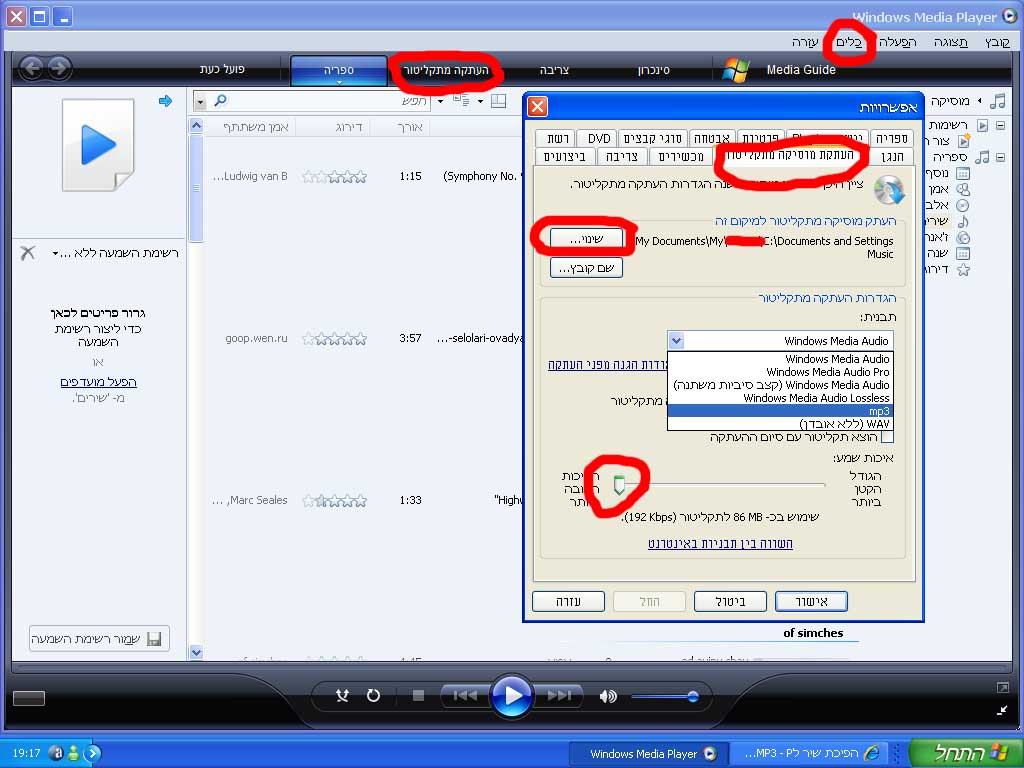Viewport: 1024px width, 768px height.
Task: Select the genre icon in library tree
Action: point(963,238)
